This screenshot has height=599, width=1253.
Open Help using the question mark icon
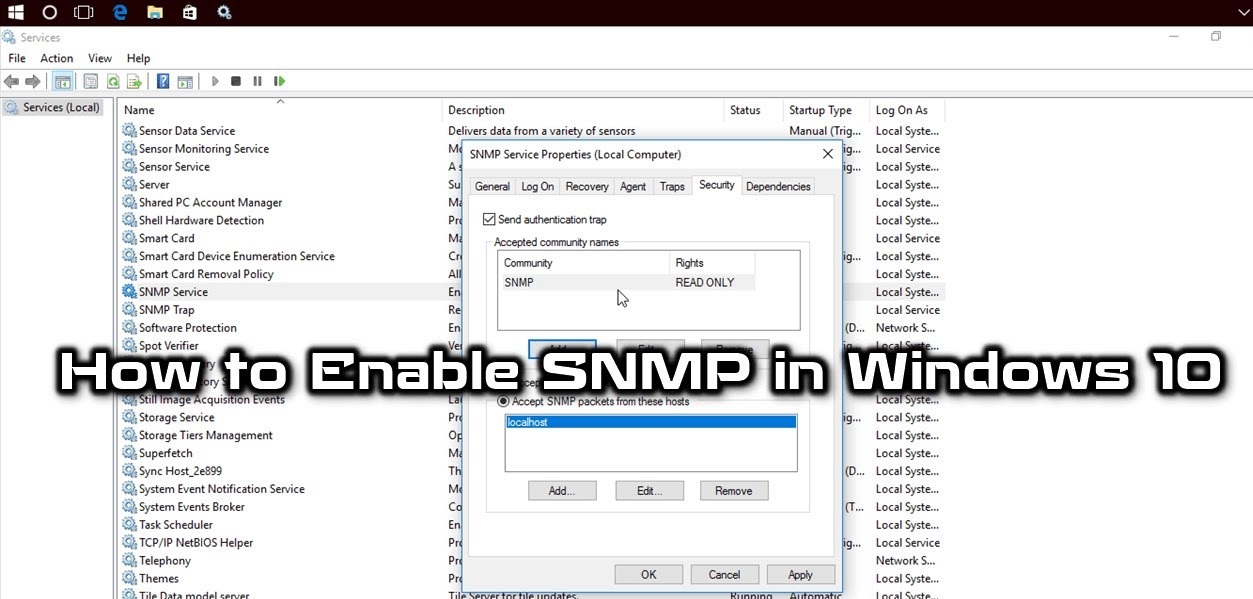(162, 81)
